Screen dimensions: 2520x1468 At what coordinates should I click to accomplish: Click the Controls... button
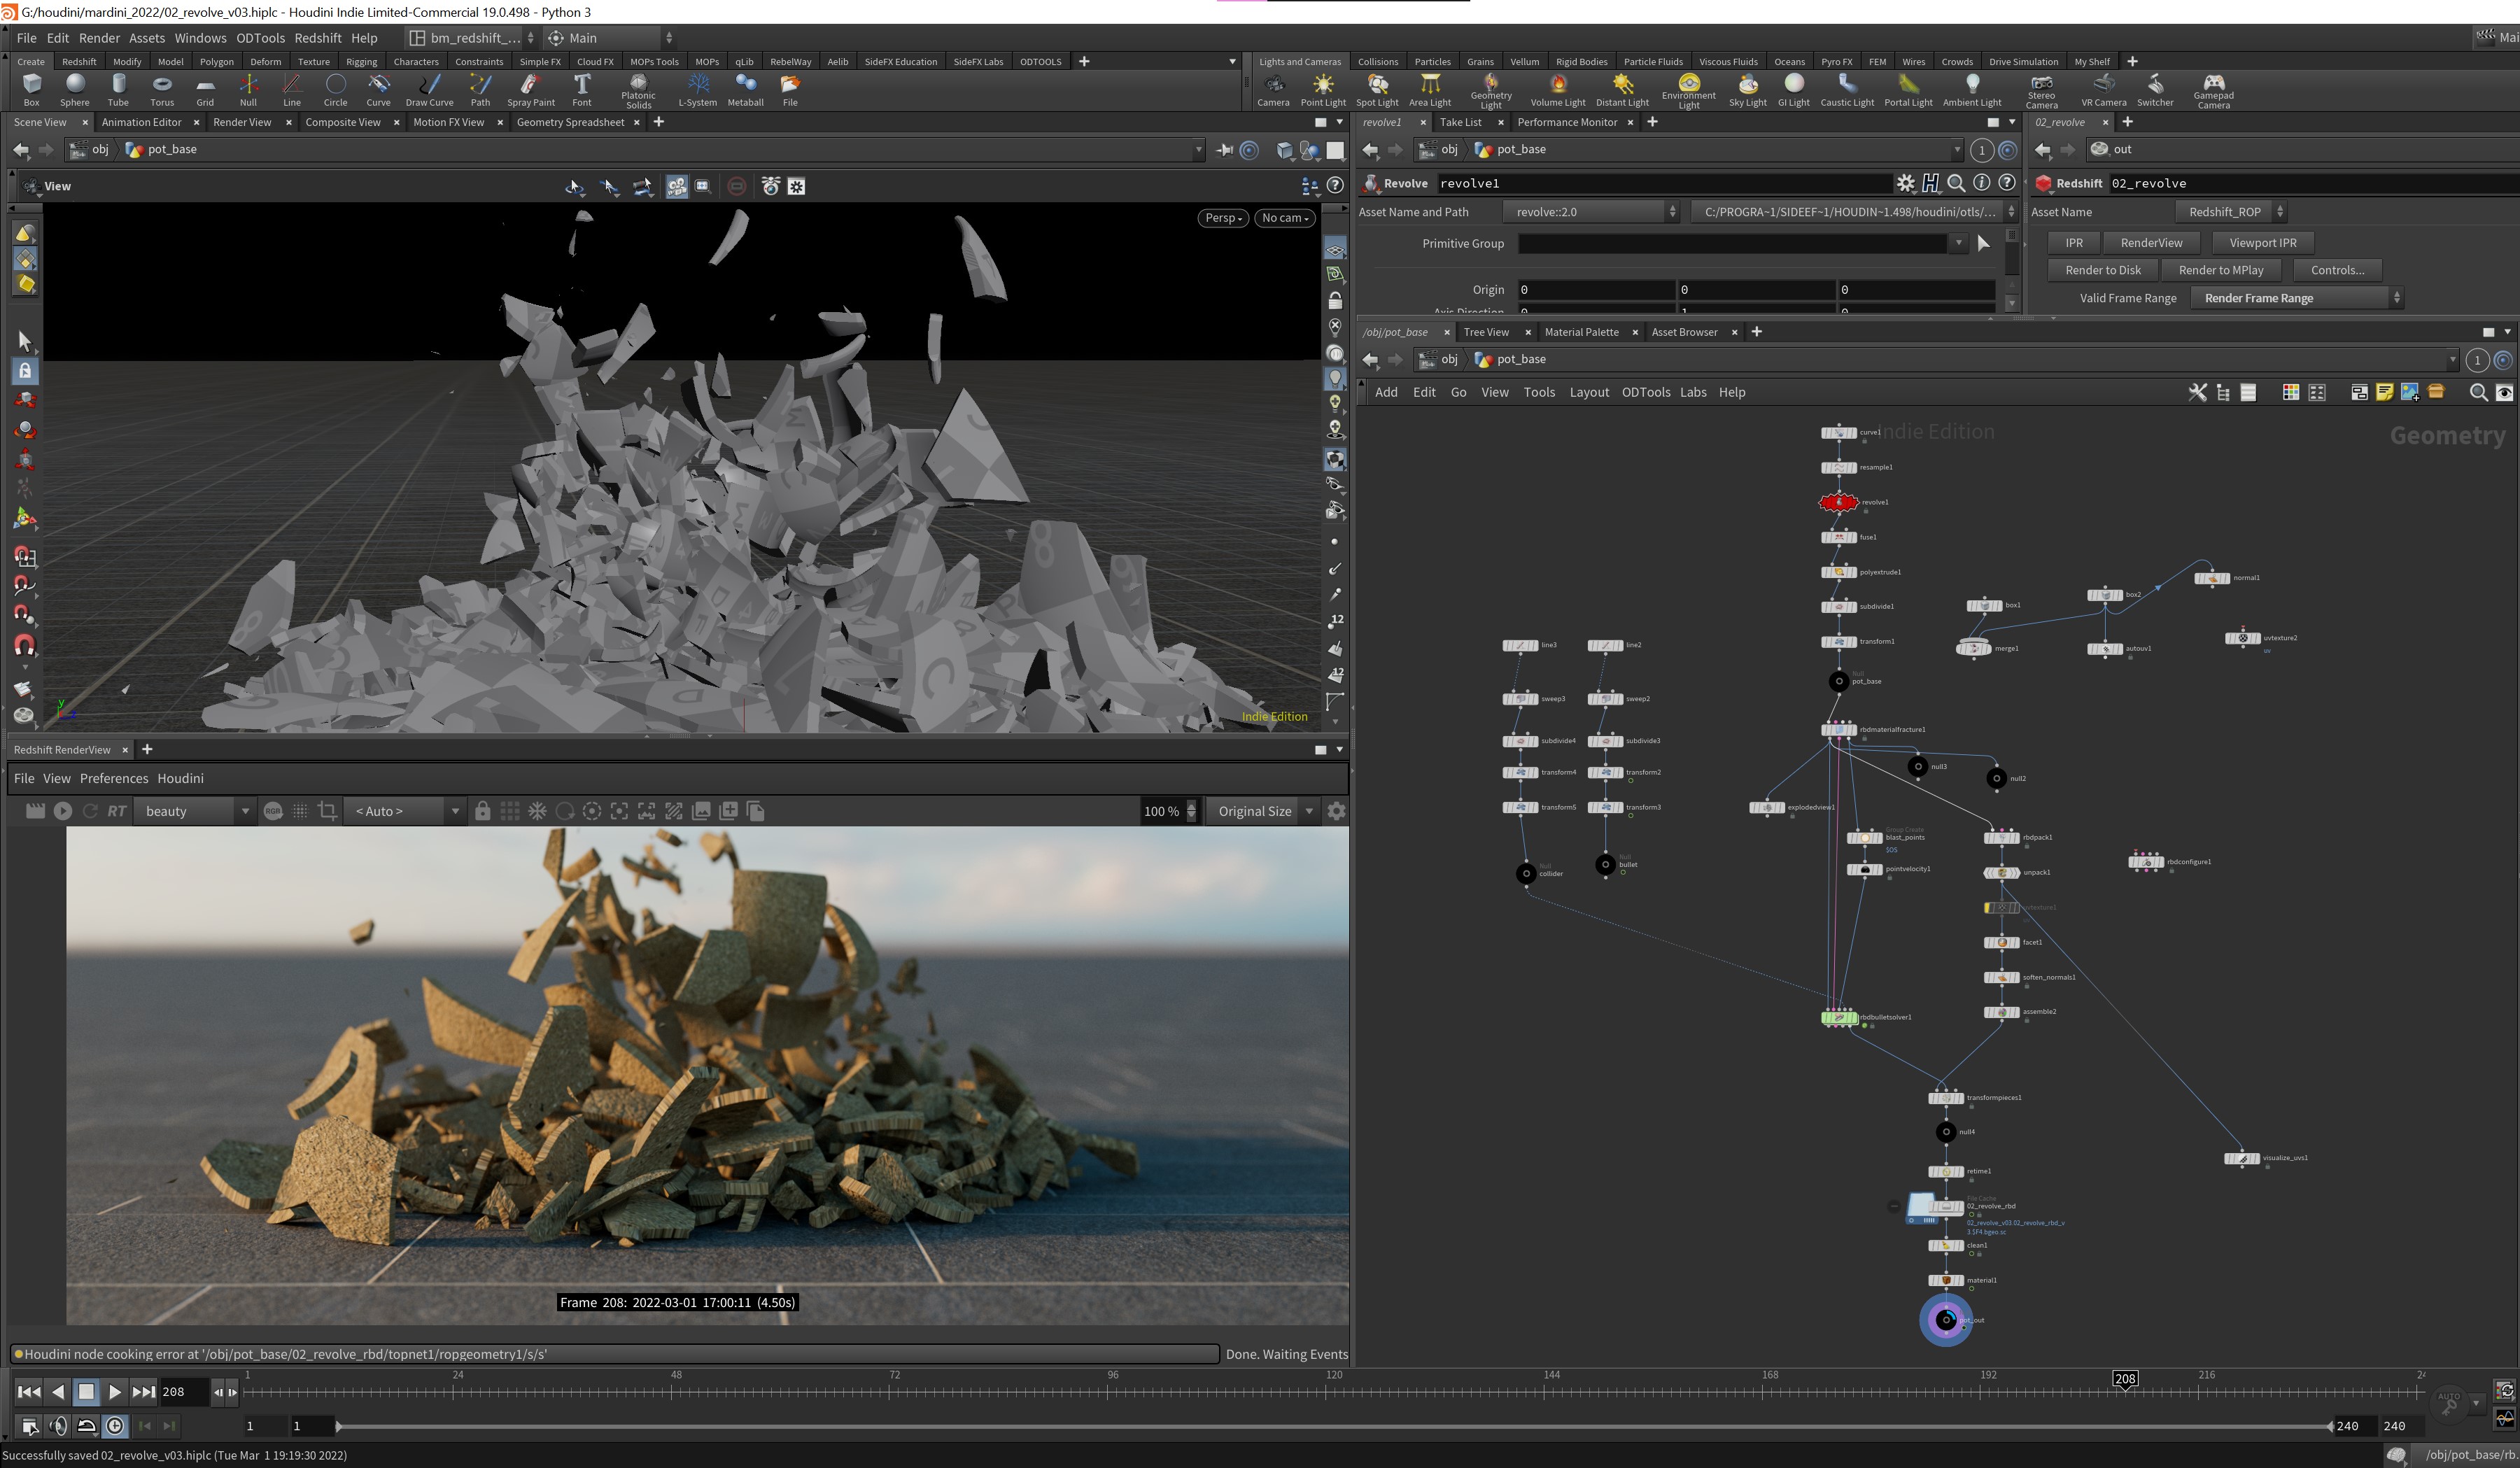[2337, 270]
